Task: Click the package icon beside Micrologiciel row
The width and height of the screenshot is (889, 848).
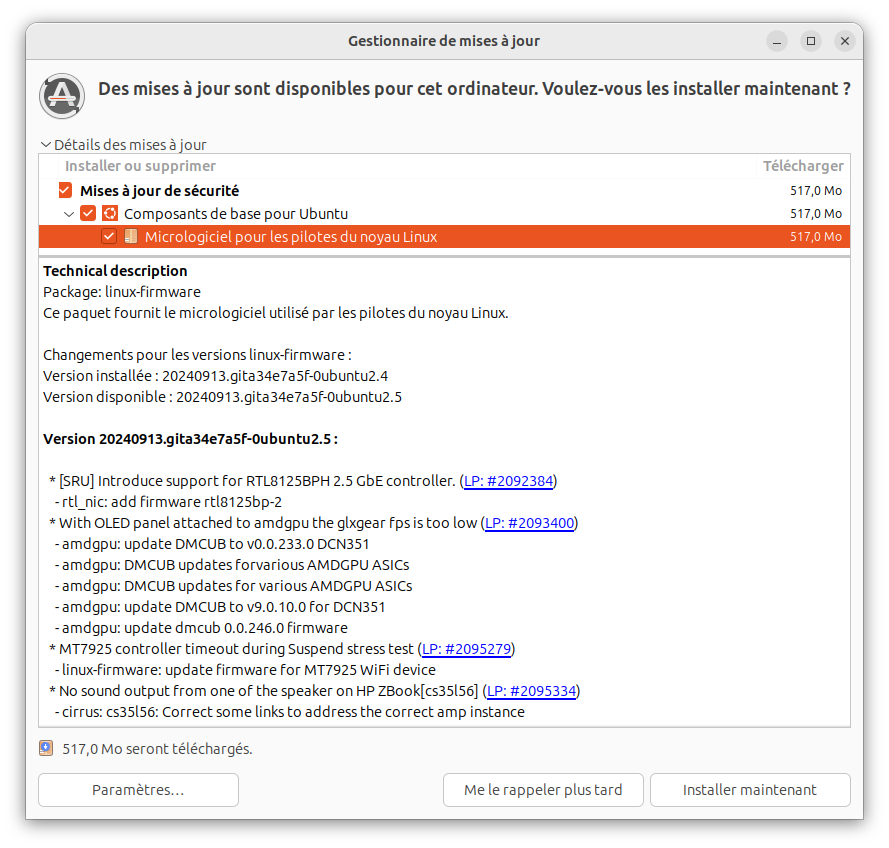Action: pyautogui.click(x=130, y=236)
